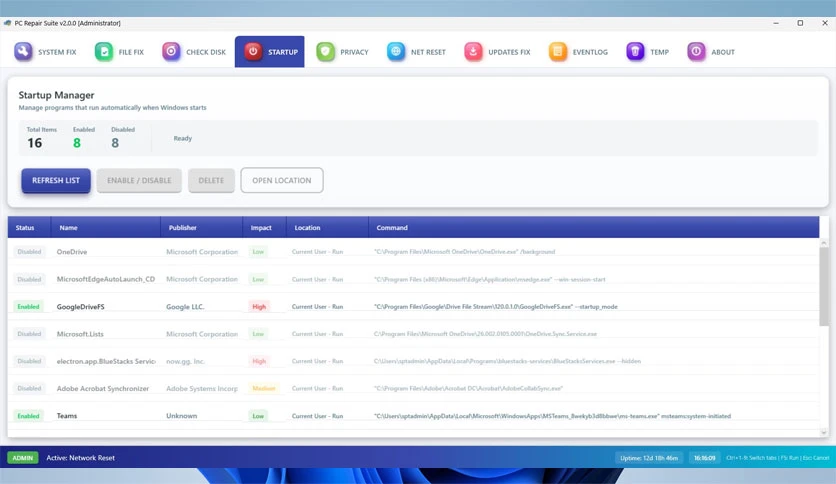Click the Enabled badge on GoogleDriveFS row
Viewport: 836px width, 484px height.
point(28,306)
